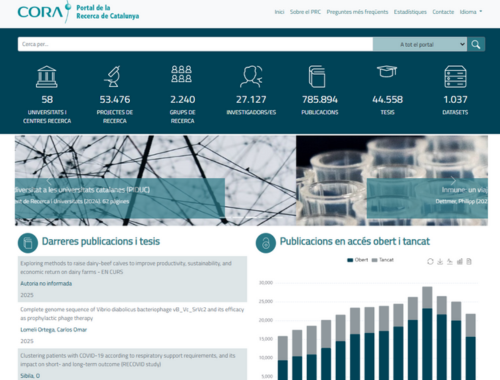The height and width of the screenshot is (380, 500).
Task: Open the Tesis graduation cap icon
Action: [x=387, y=71]
